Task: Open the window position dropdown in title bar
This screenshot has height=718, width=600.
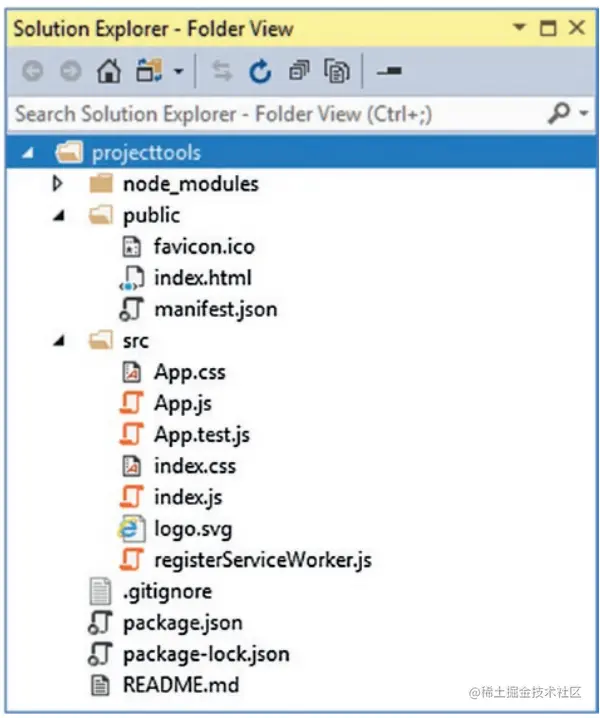Action: coord(519,27)
